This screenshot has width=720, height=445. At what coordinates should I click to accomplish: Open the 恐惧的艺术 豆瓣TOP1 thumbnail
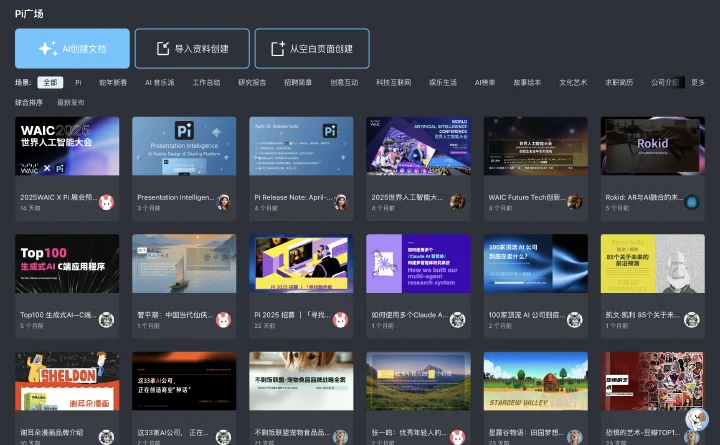pos(653,381)
